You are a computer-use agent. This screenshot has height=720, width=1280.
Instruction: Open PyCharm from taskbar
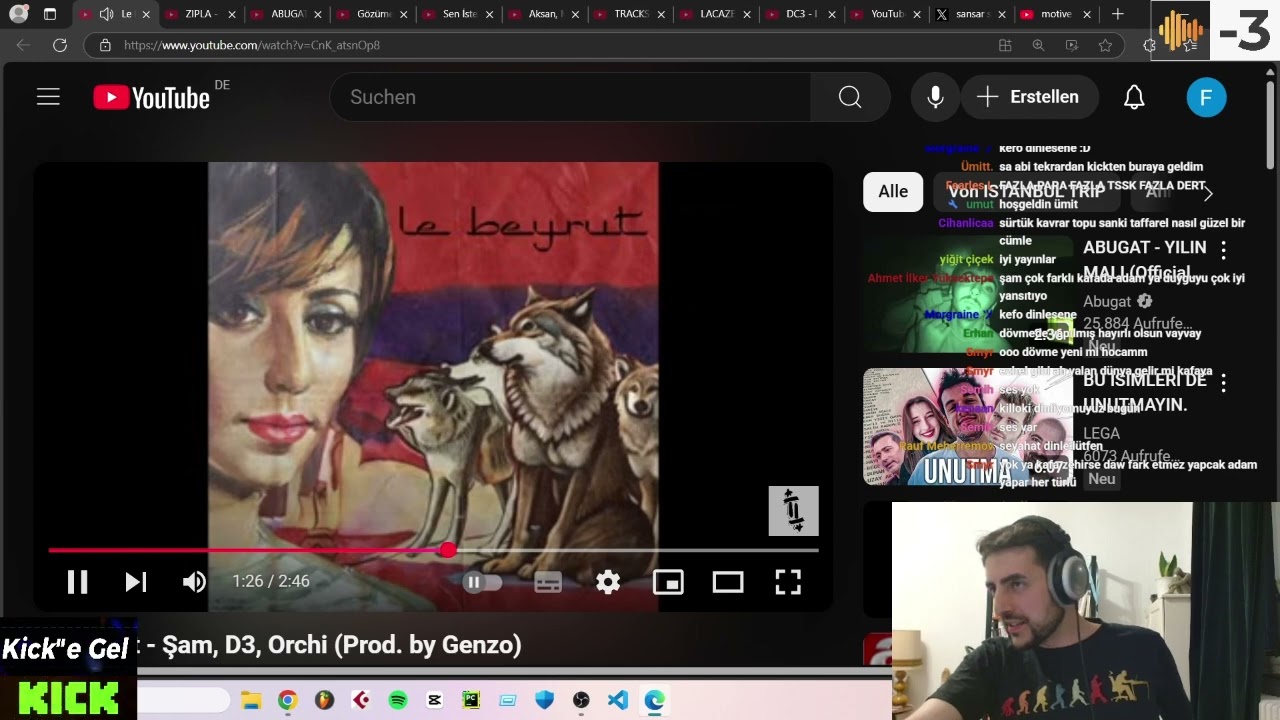pyautogui.click(x=471, y=700)
